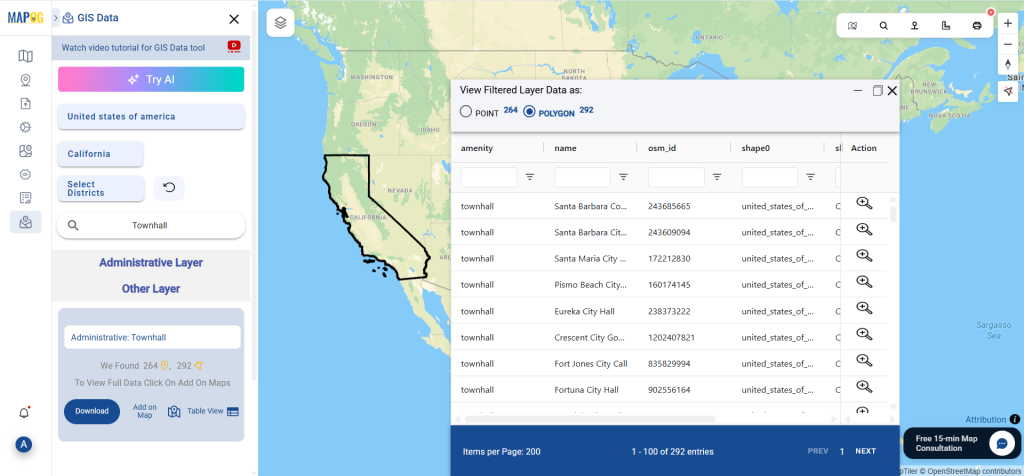
Task: Expand Administrative Layer section
Action: (x=151, y=262)
